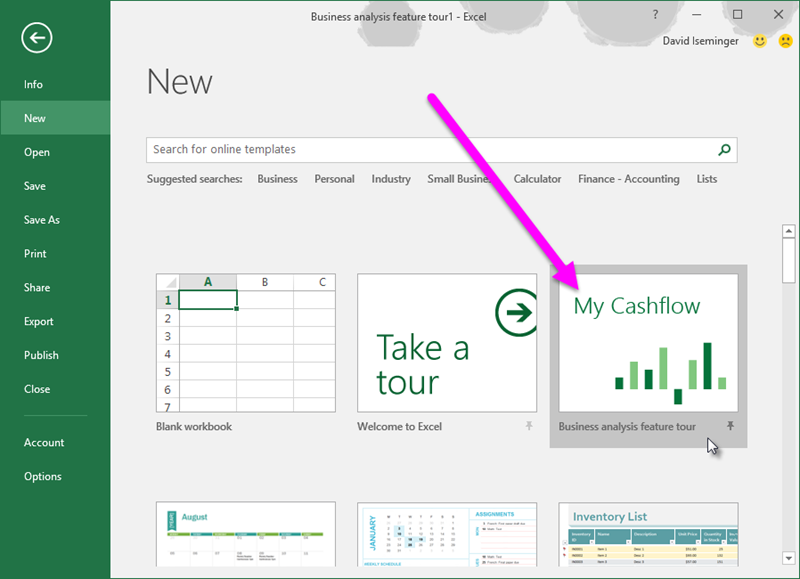This screenshot has height=579, width=800.
Task: Click the scrollbar up arrow
Action: tap(789, 231)
